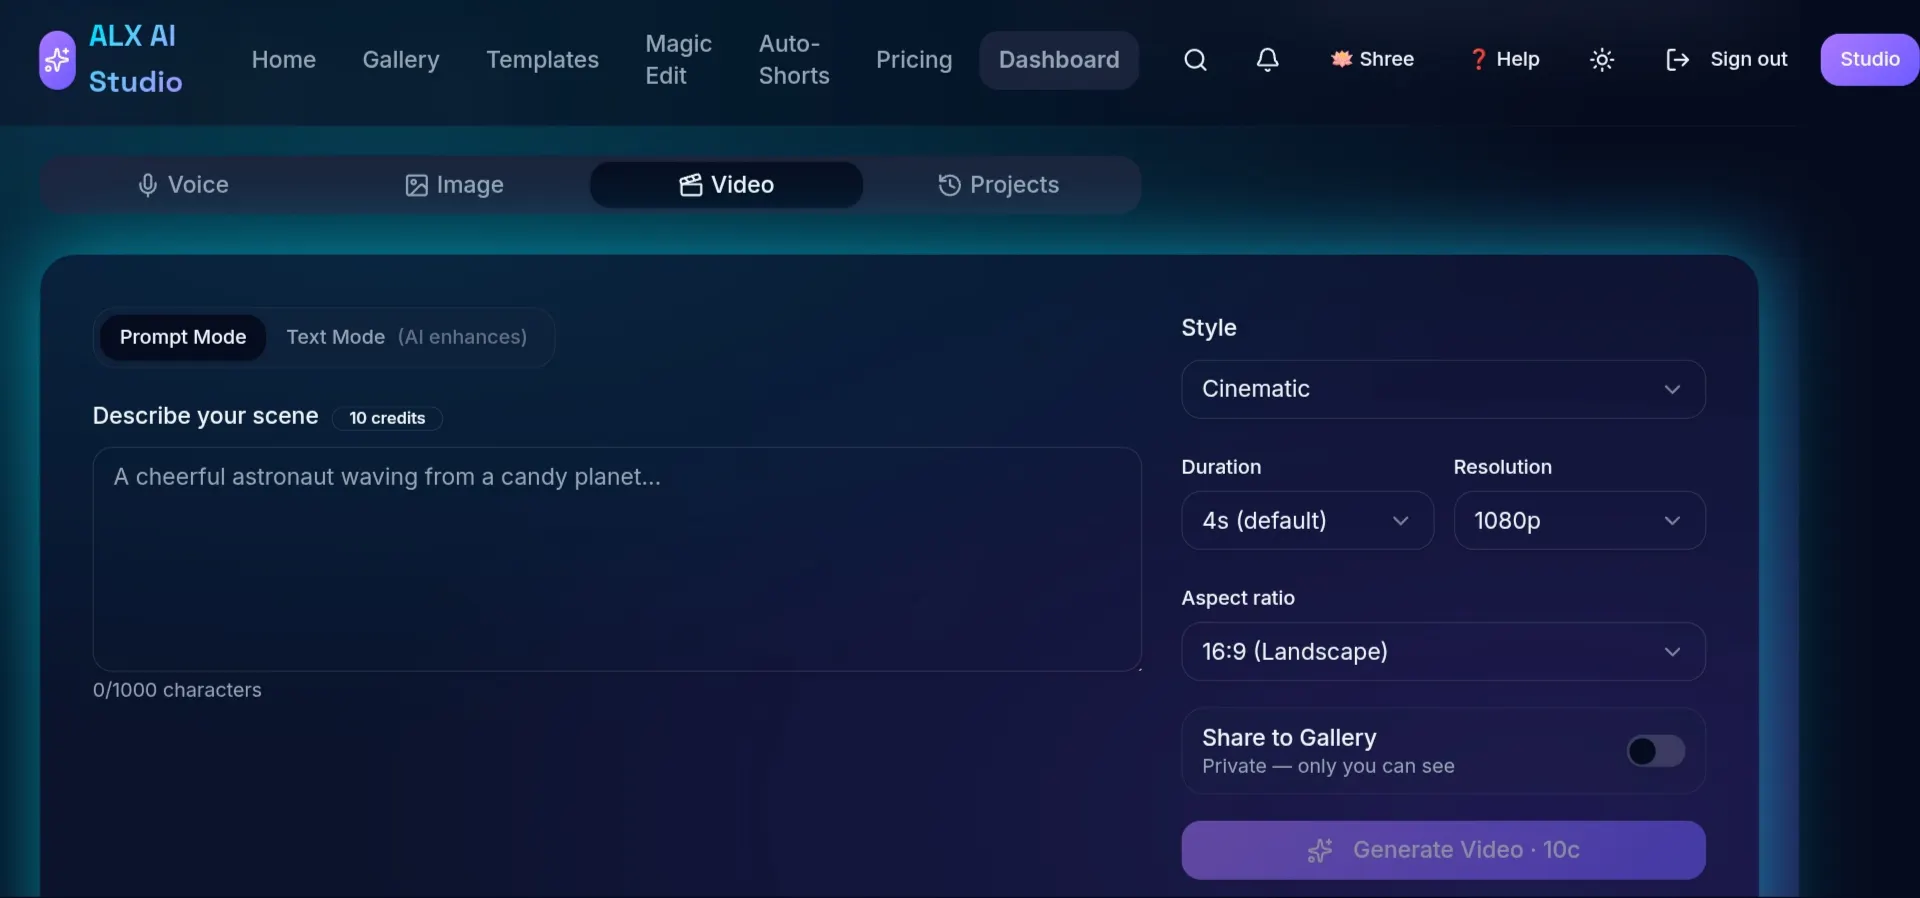Viewport: 1920px width, 898px height.
Task: Click the Duration label
Action: coord(1221,467)
